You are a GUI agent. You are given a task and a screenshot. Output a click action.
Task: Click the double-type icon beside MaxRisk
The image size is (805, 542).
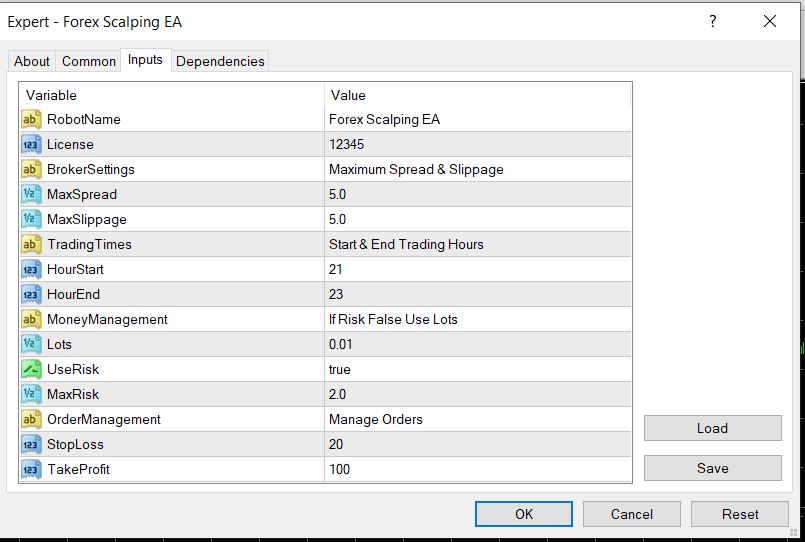pos(31,394)
